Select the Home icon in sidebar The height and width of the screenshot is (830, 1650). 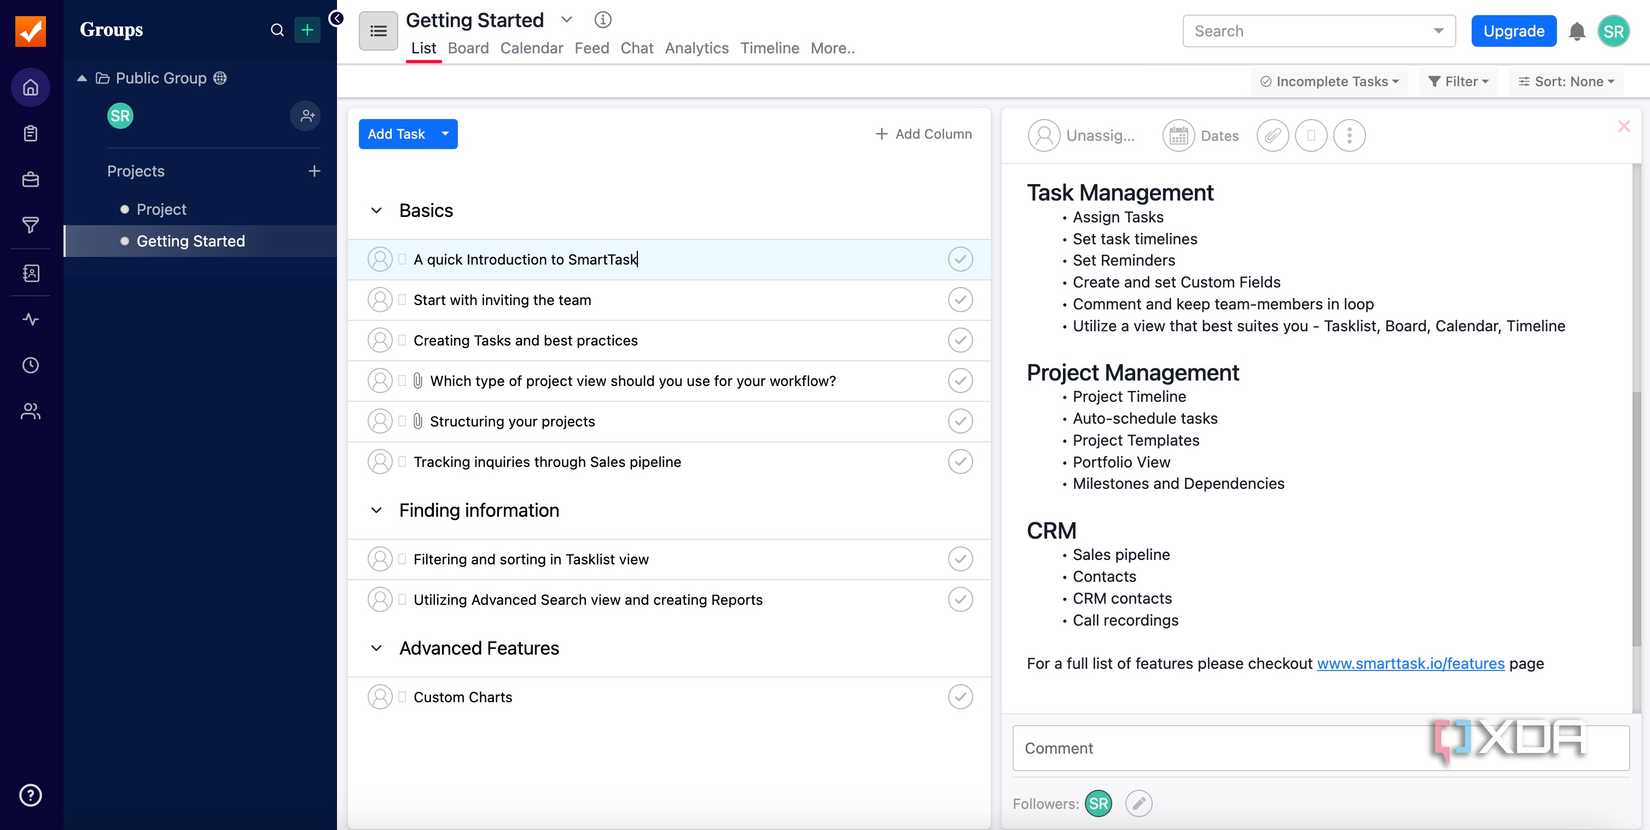(x=31, y=88)
